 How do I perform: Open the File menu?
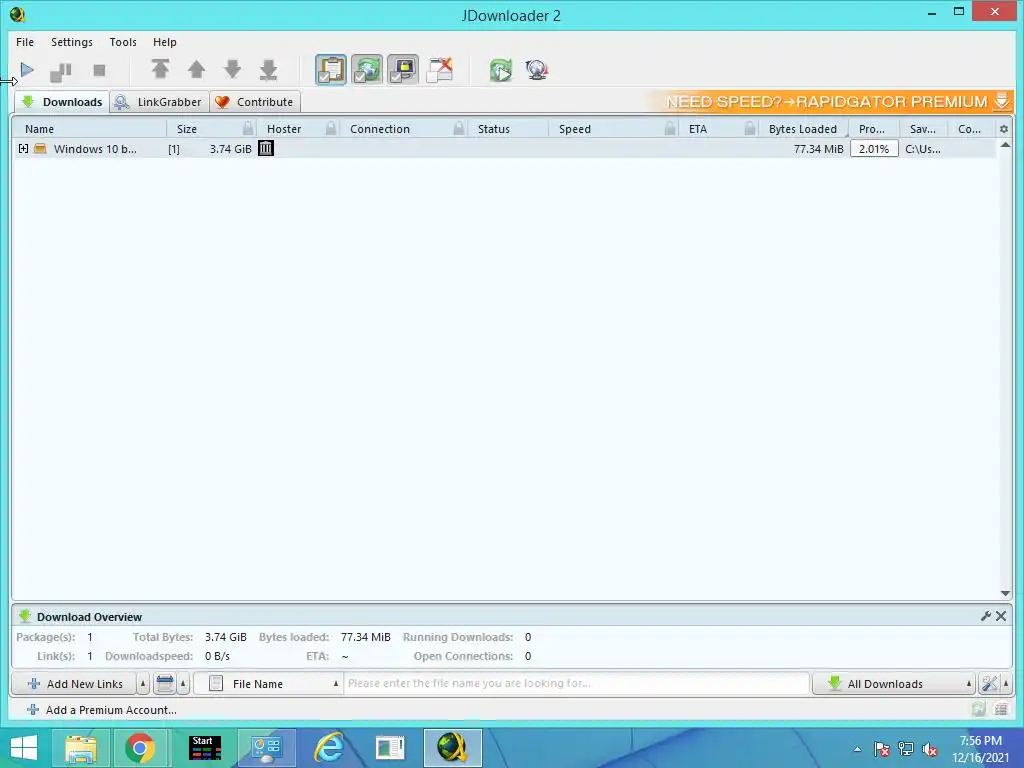click(x=25, y=42)
